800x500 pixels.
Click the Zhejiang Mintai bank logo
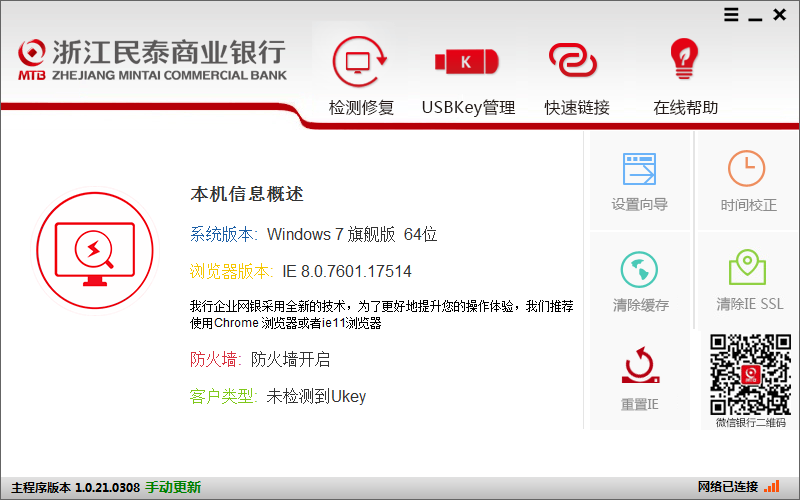[152, 60]
